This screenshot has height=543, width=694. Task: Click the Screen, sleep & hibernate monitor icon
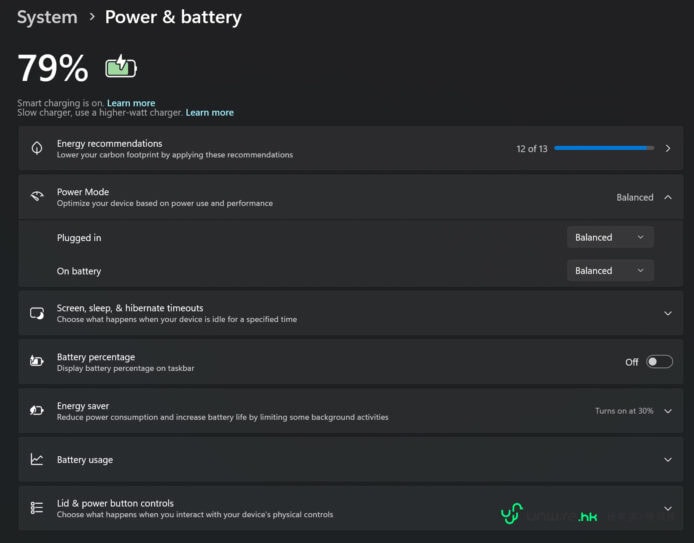37,313
